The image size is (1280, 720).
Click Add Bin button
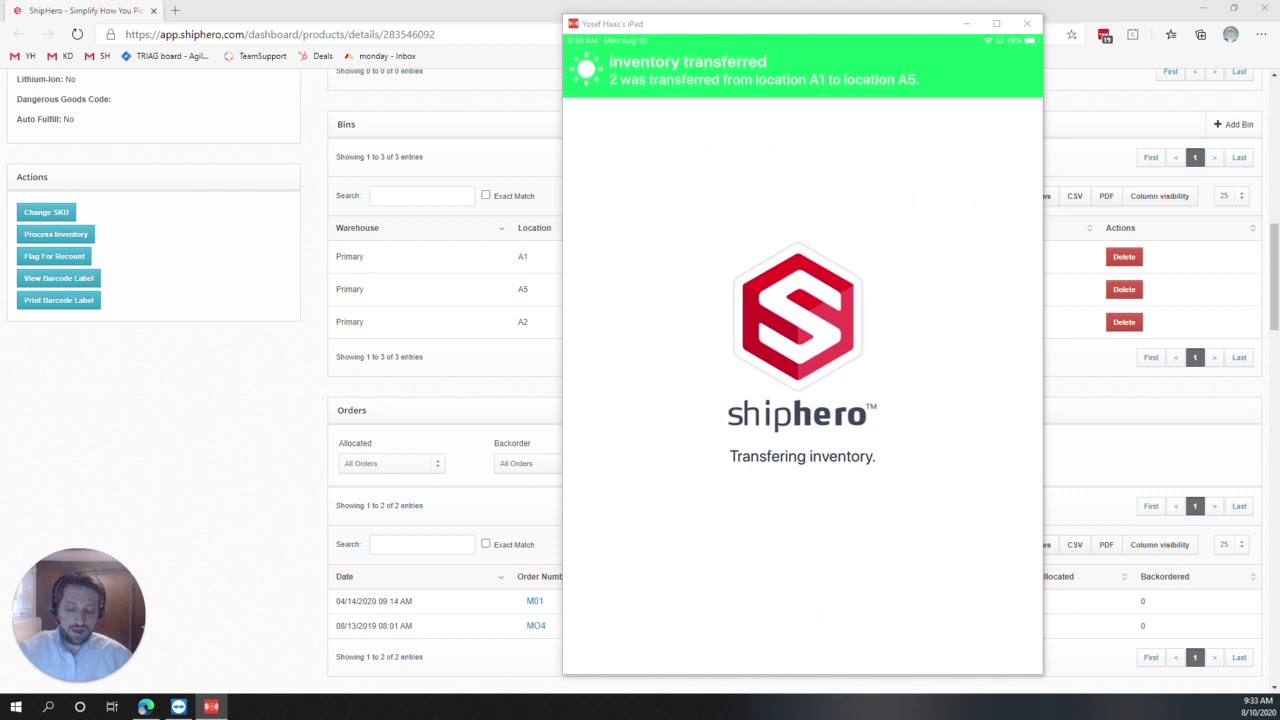click(1233, 124)
